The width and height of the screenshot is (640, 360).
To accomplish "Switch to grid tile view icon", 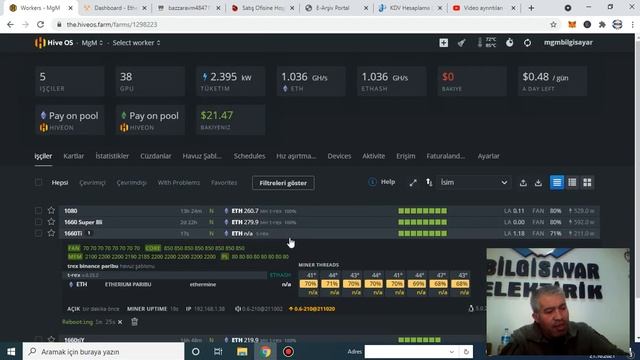I will coord(587,182).
